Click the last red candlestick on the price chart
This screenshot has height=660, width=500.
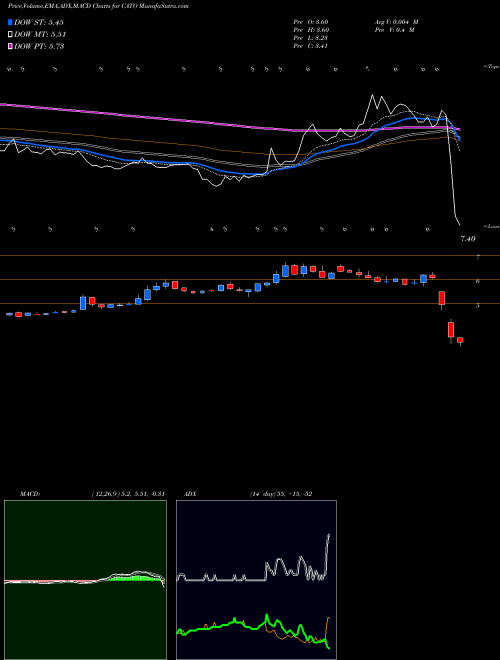click(460, 340)
